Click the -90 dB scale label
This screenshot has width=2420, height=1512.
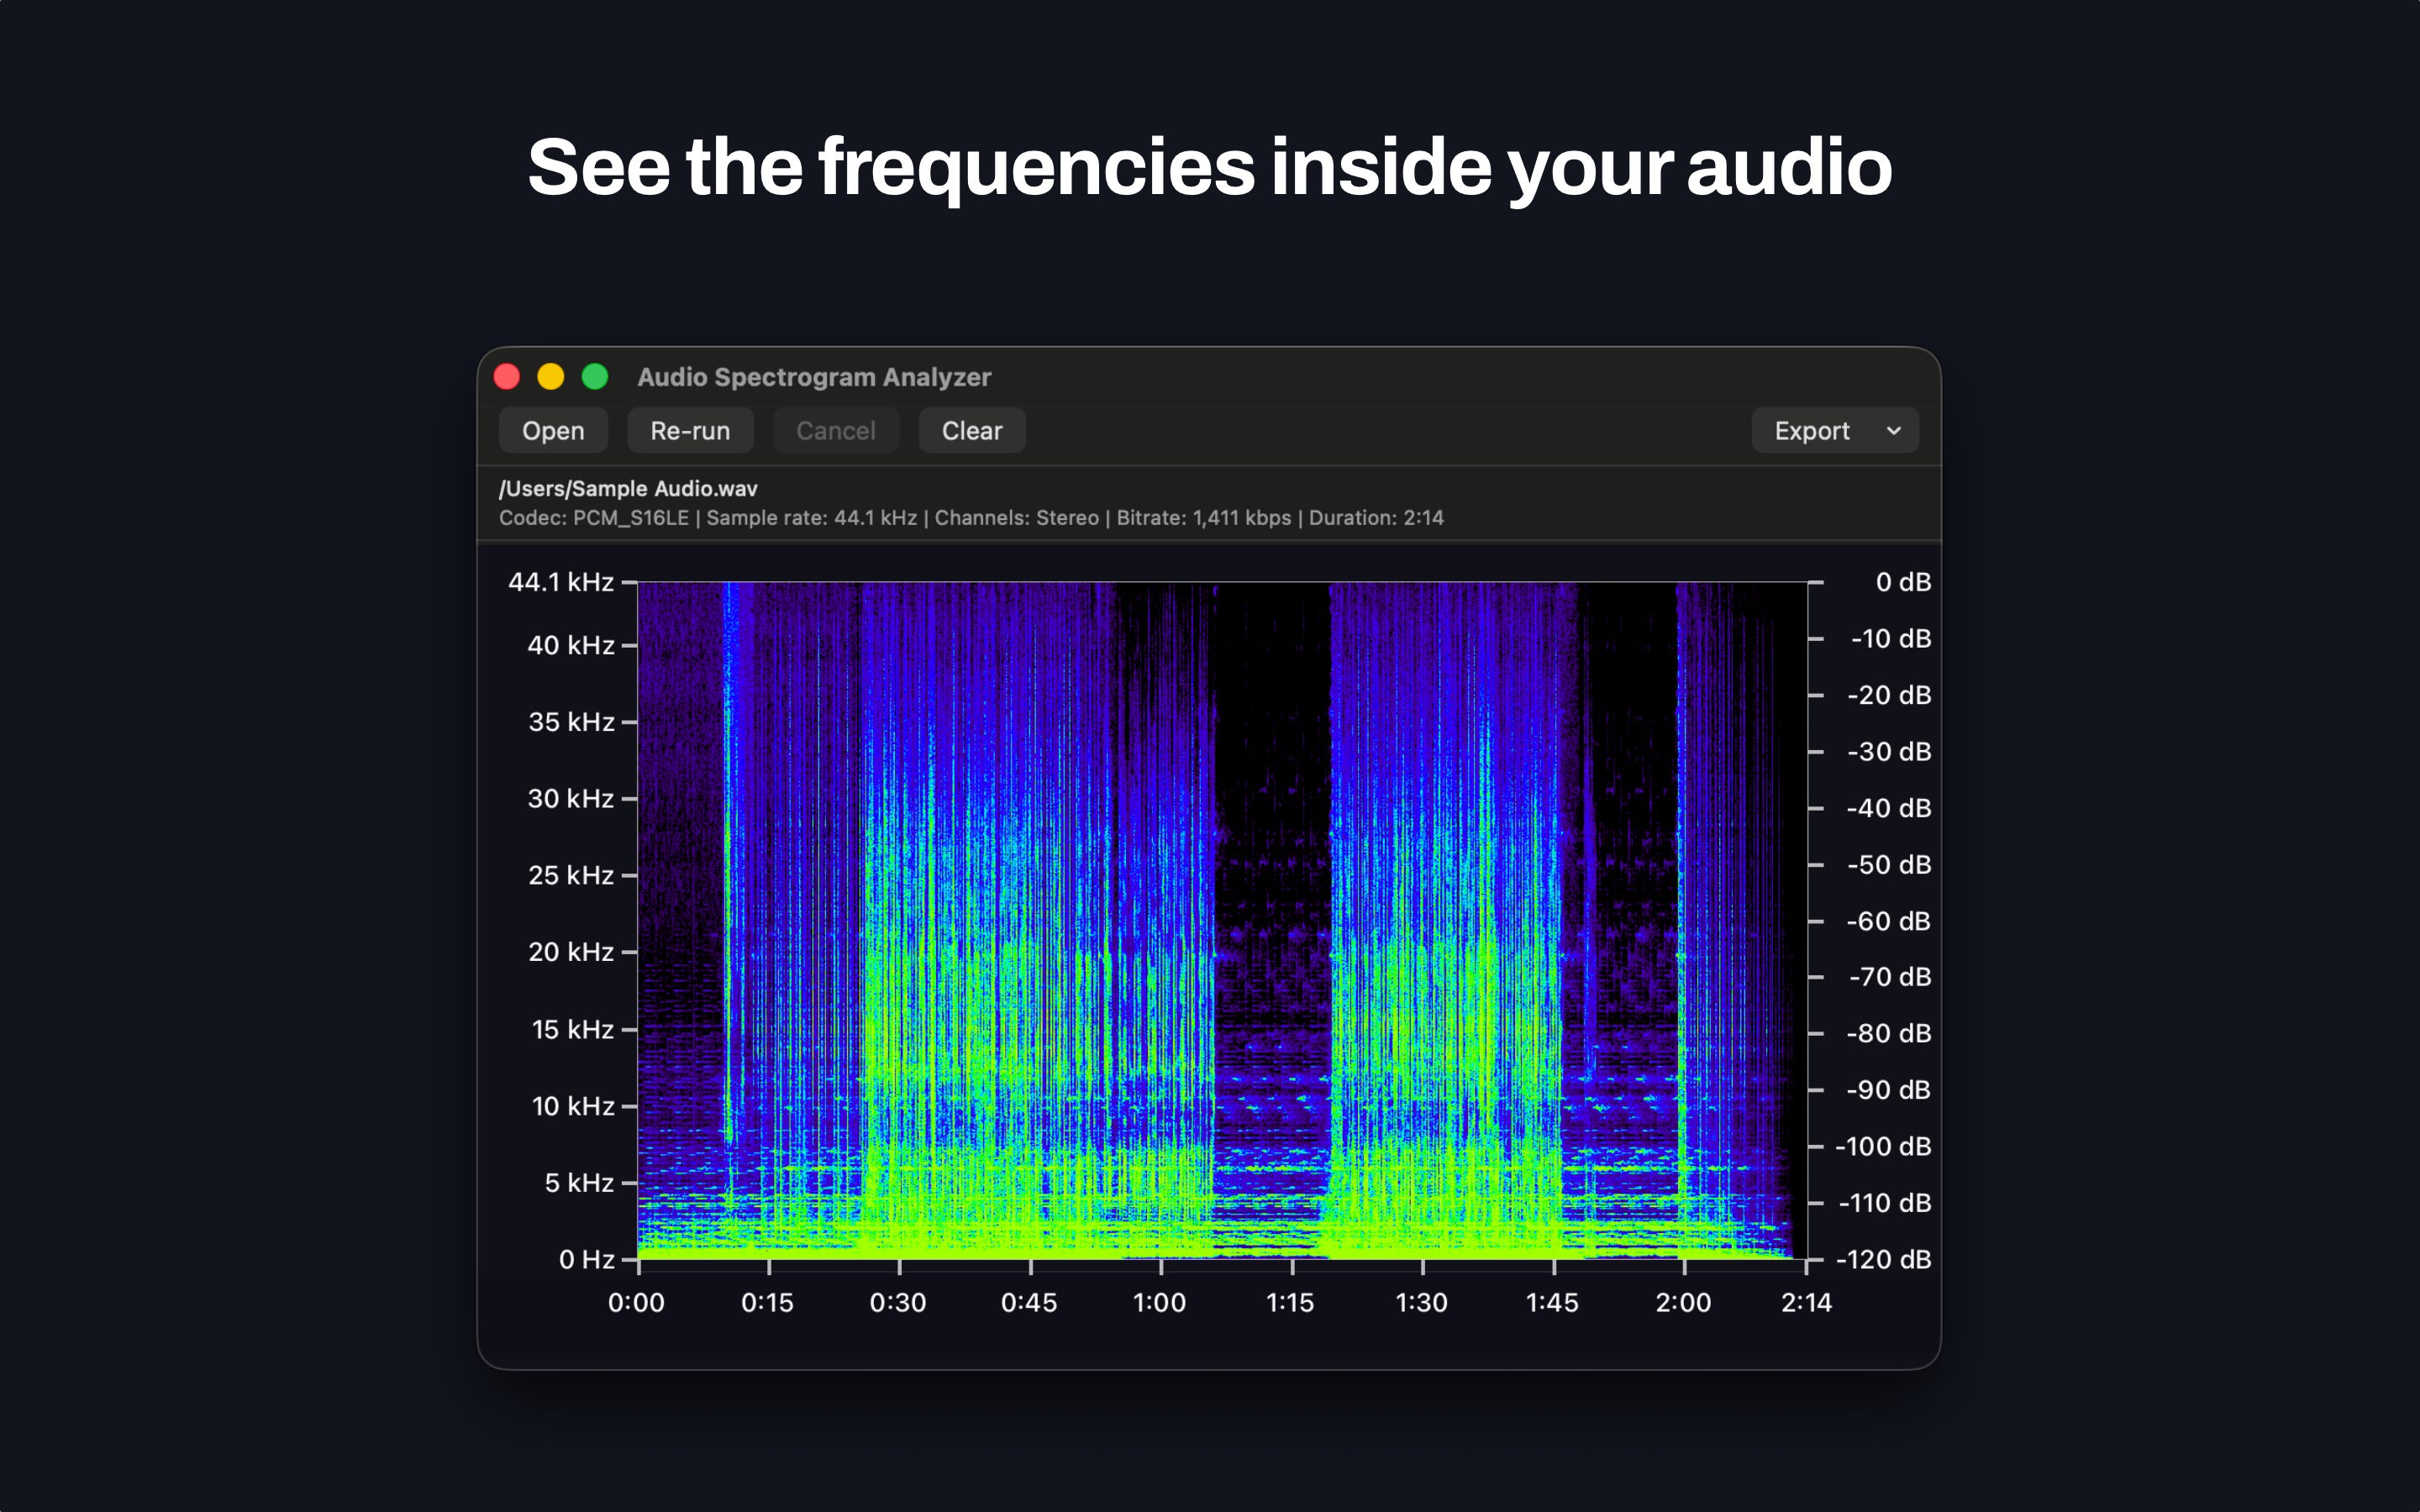point(1889,1090)
